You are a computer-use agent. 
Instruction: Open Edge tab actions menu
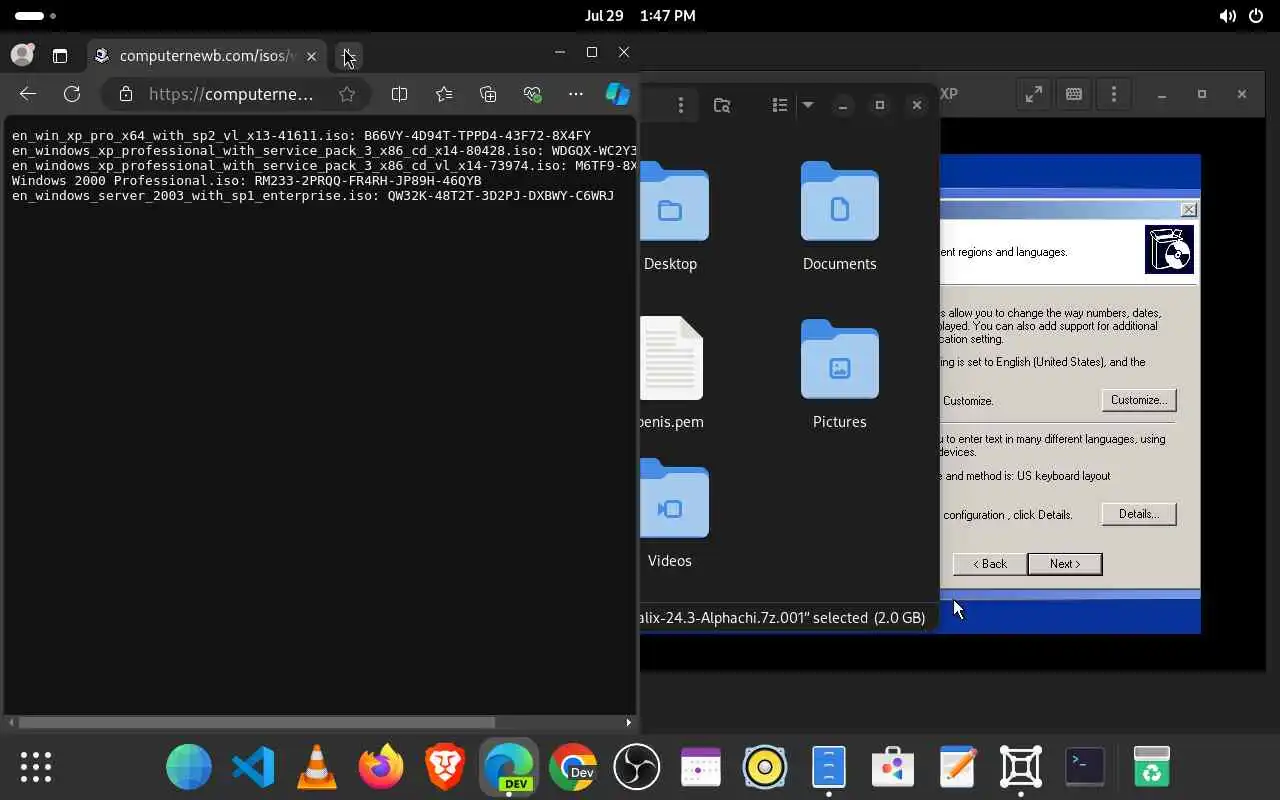pos(60,56)
